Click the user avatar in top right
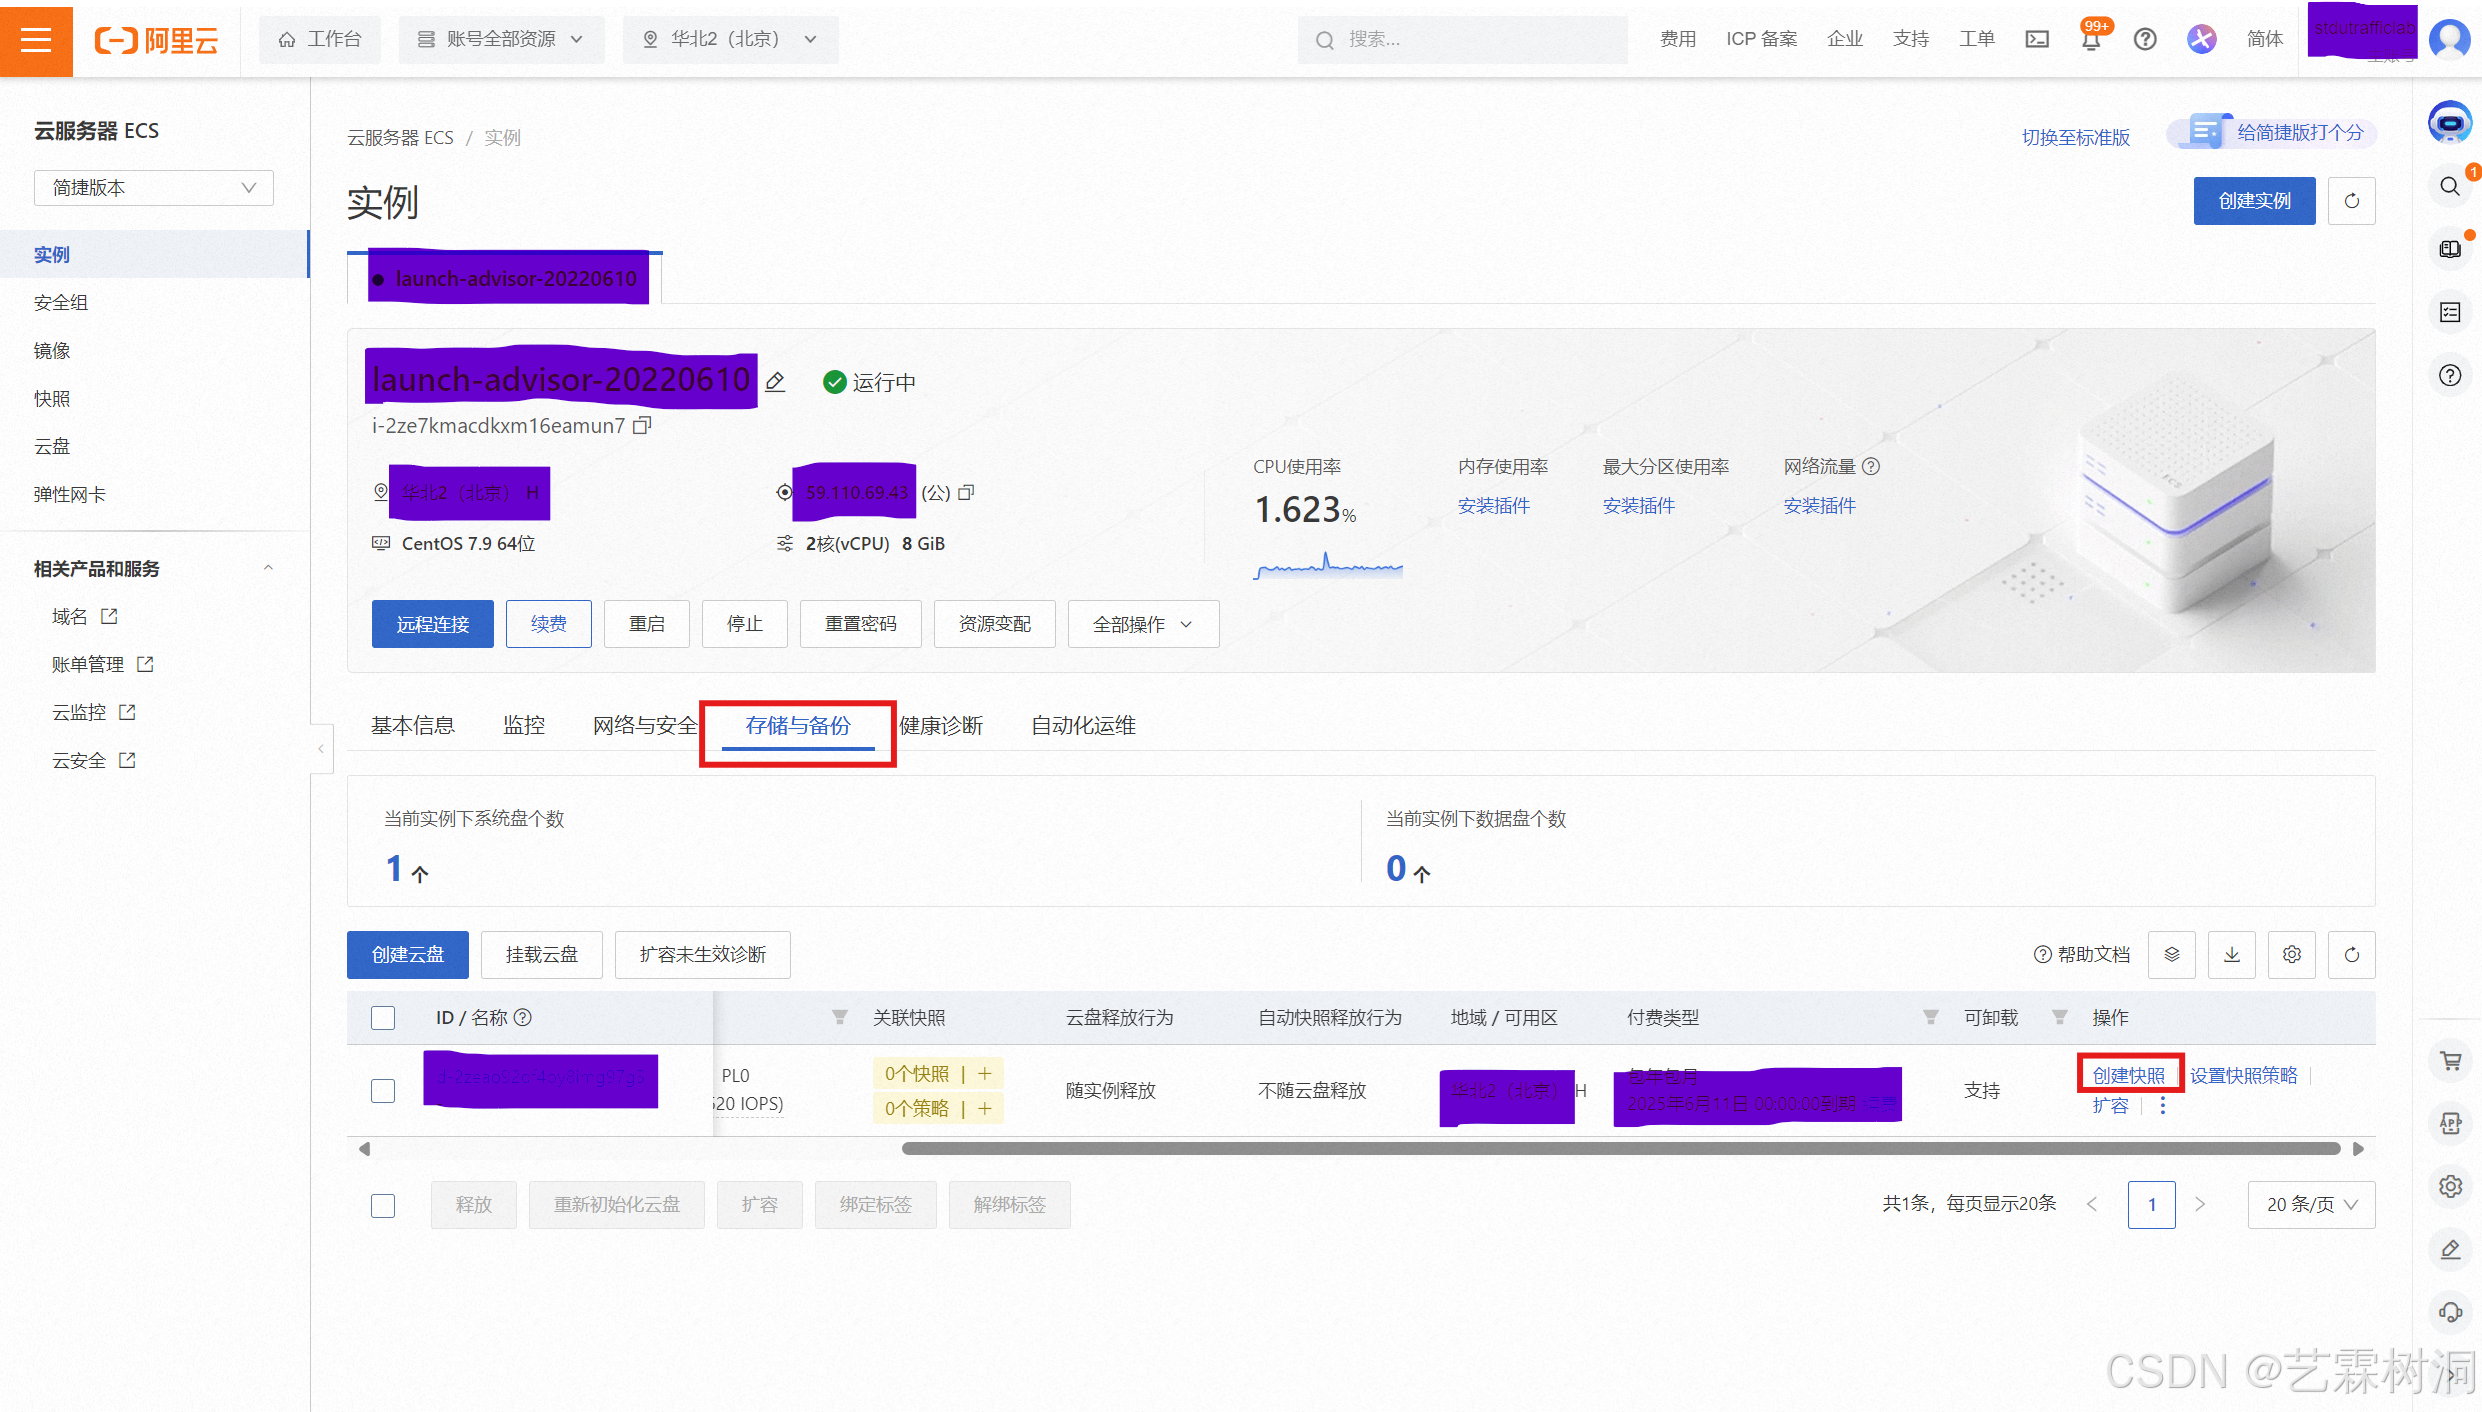Viewport: 2482px width, 1412px height. [2449, 39]
